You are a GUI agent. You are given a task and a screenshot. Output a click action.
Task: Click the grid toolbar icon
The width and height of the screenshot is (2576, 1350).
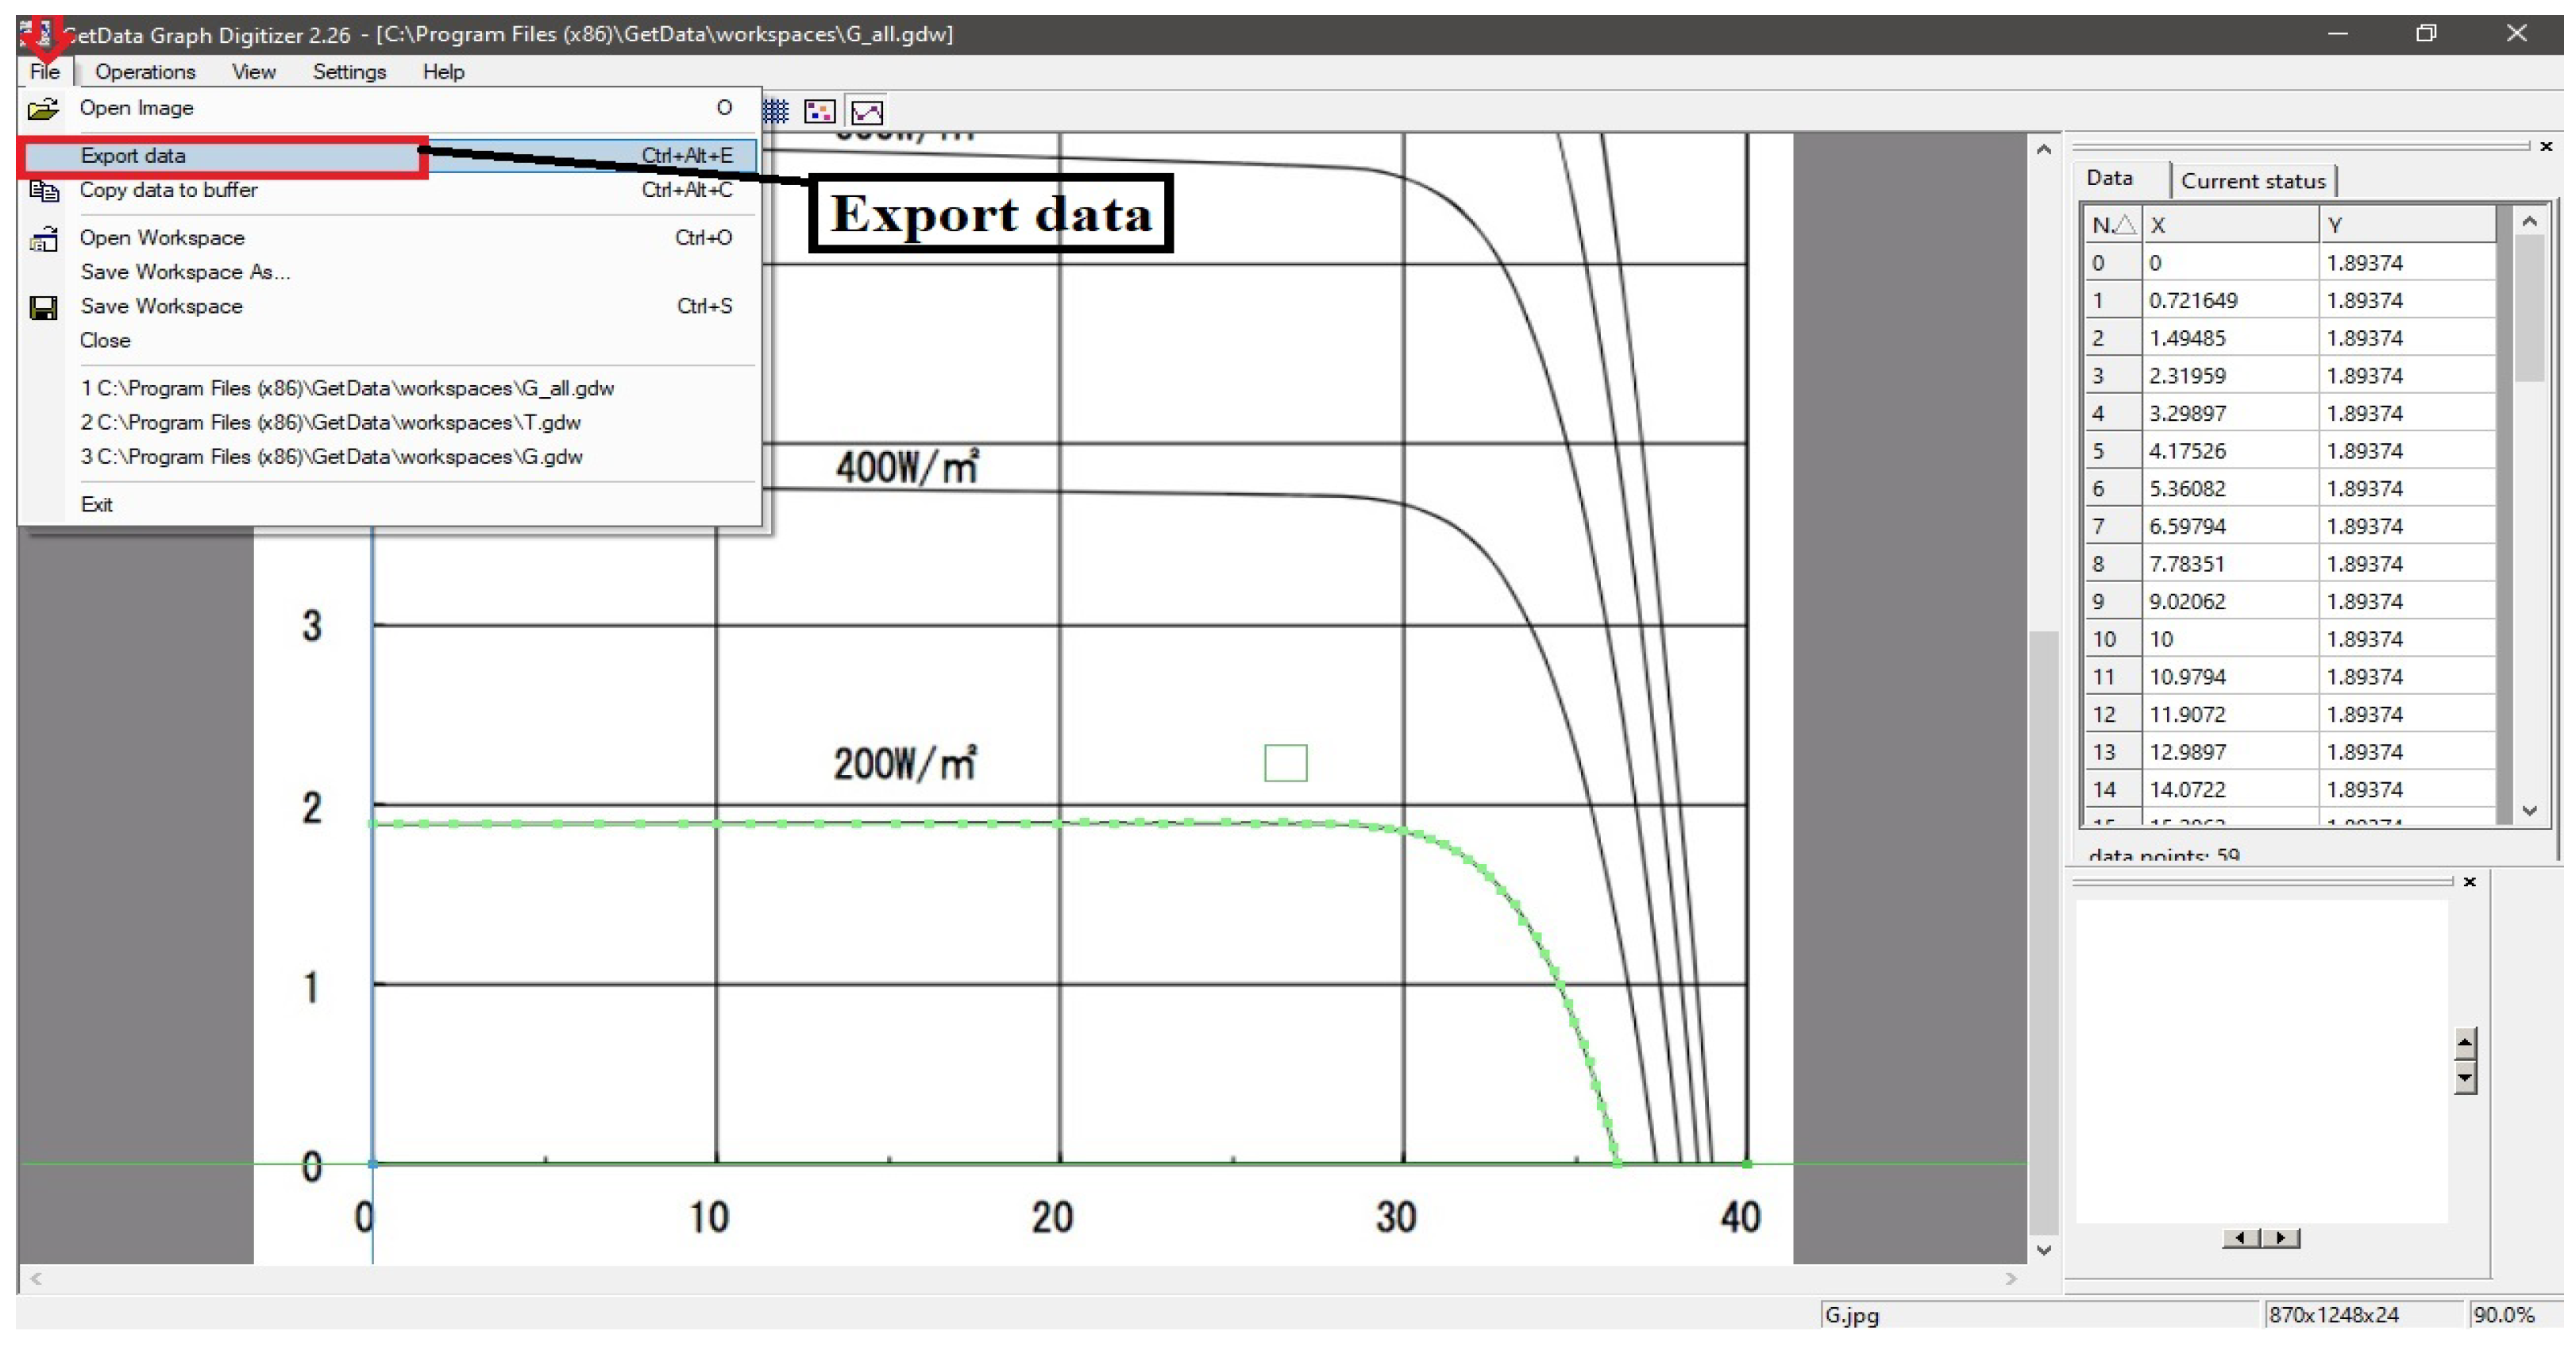coord(775,111)
